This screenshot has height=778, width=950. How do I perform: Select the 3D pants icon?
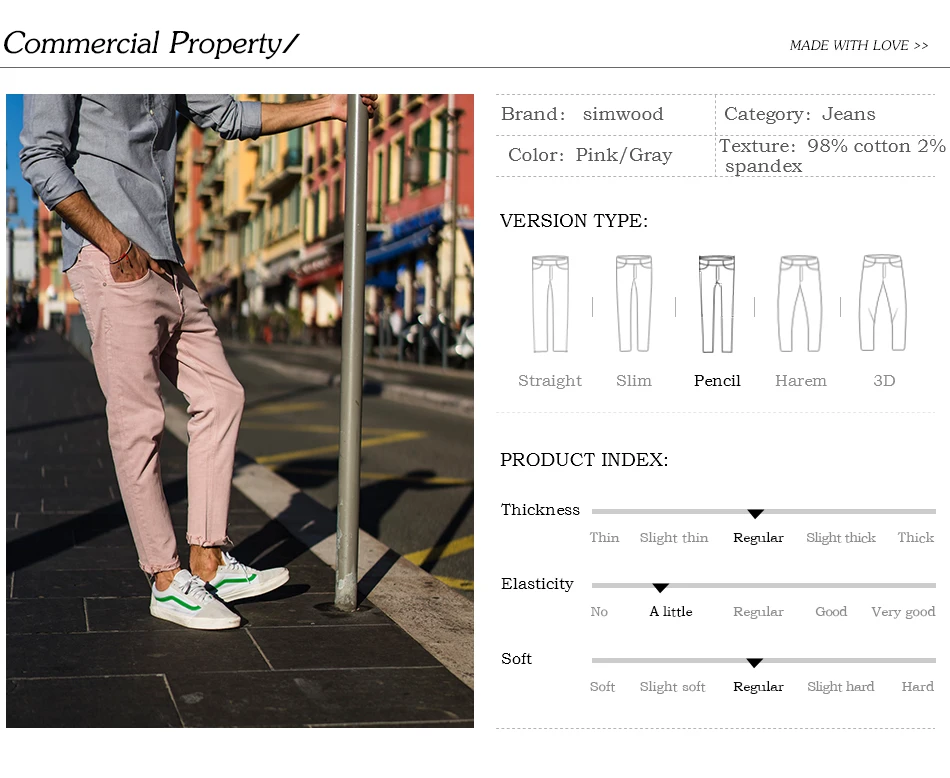883,303
